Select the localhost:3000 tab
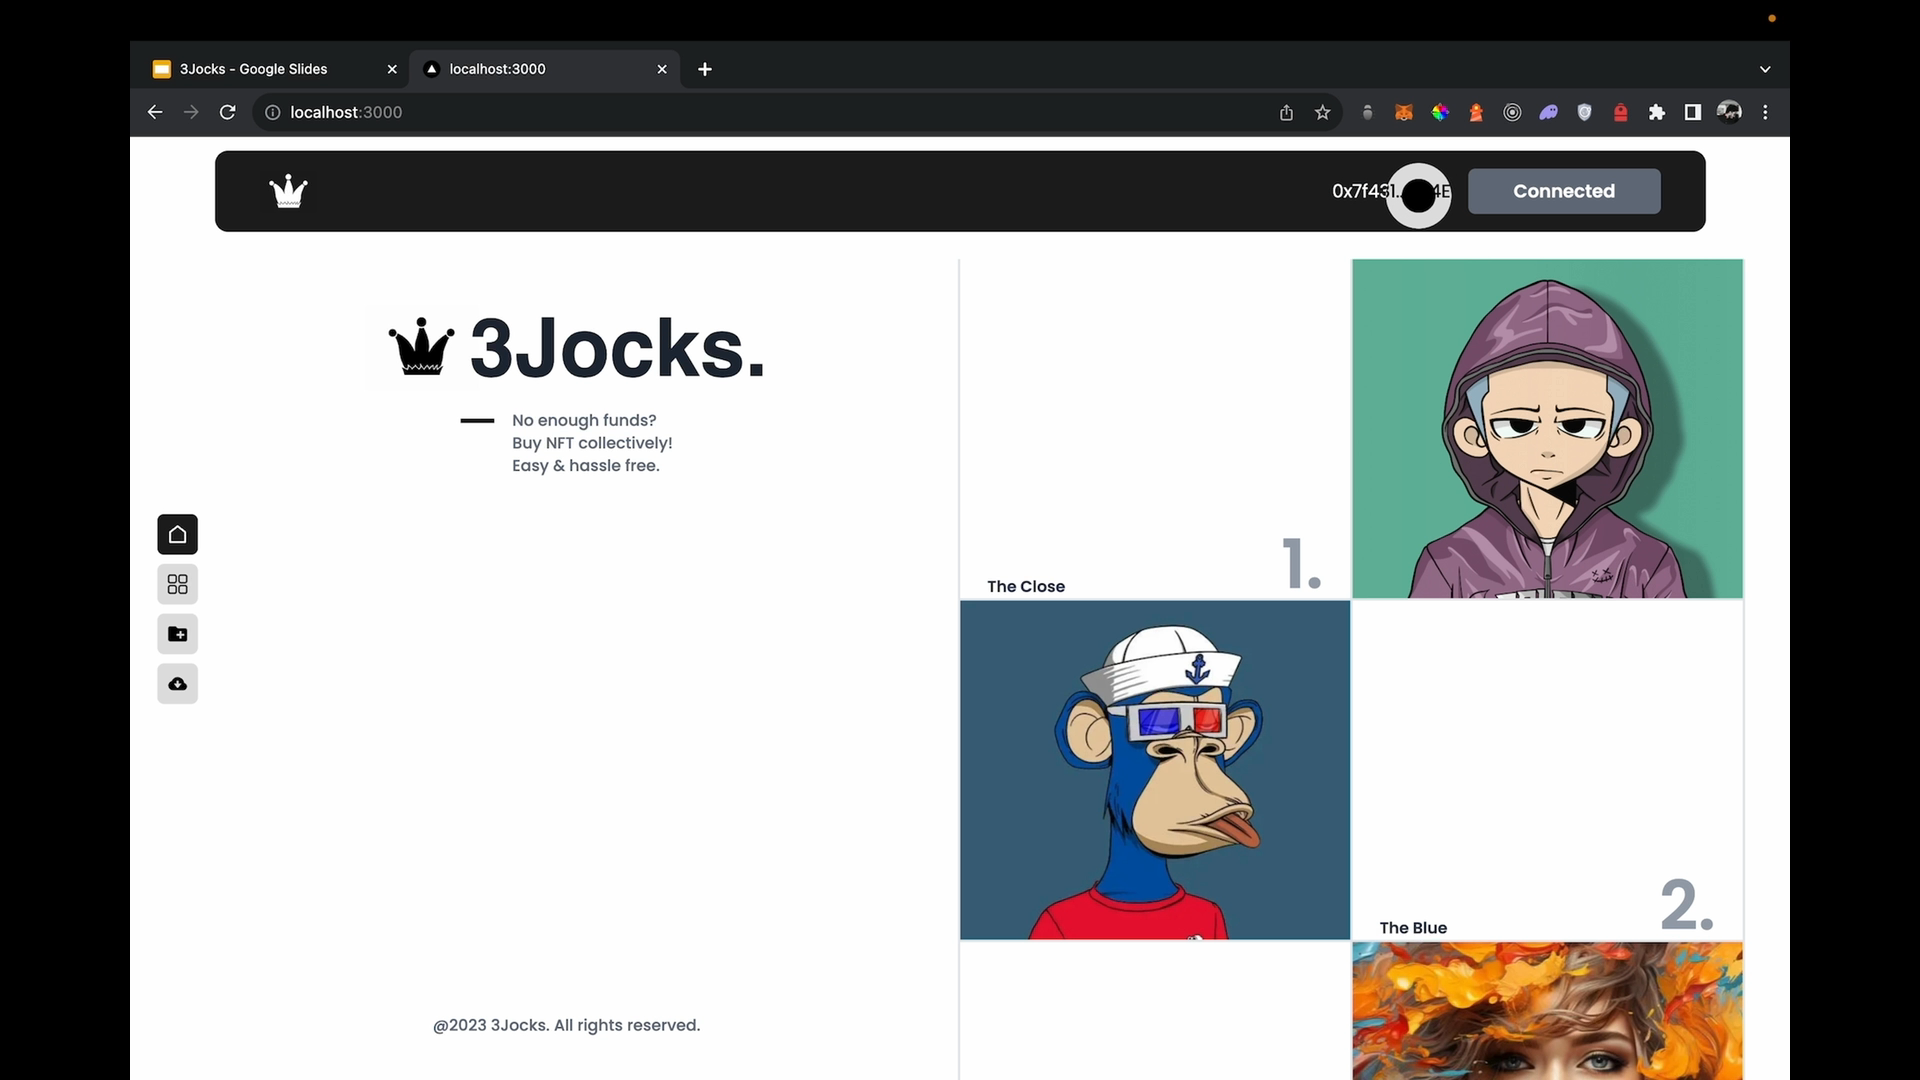Image resolution: width=1920 pixels, height=1080 pixels. pyautogui.click(x=545, y=69)
